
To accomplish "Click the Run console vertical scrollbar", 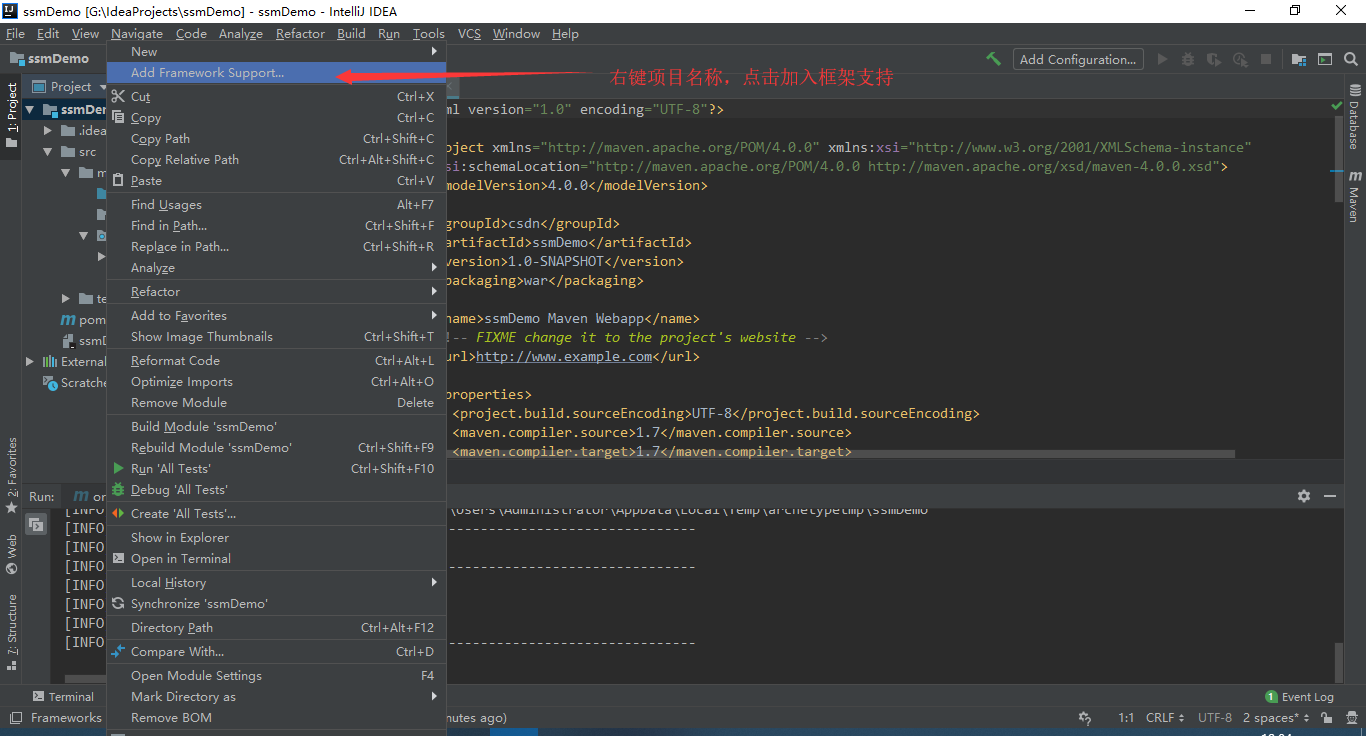I will [x=1337, y=662].
